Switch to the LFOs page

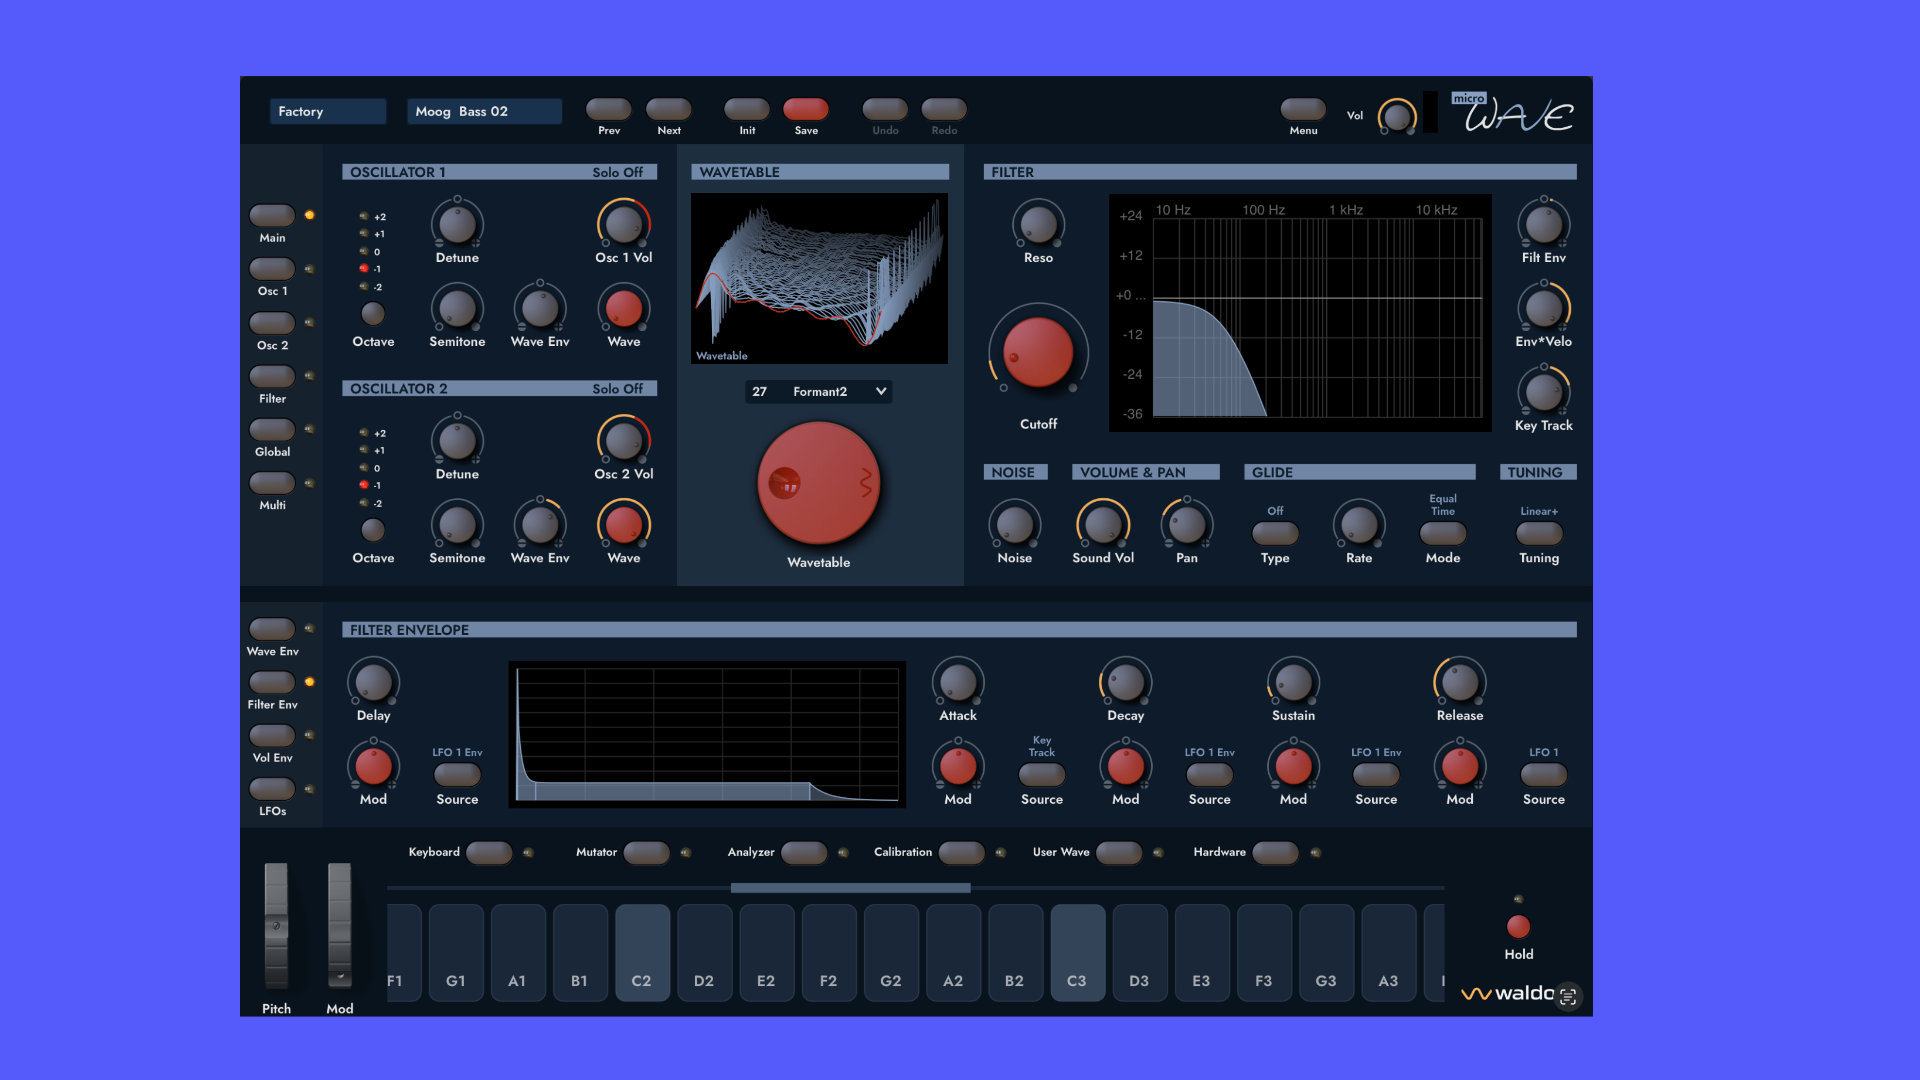coord(272,788)
